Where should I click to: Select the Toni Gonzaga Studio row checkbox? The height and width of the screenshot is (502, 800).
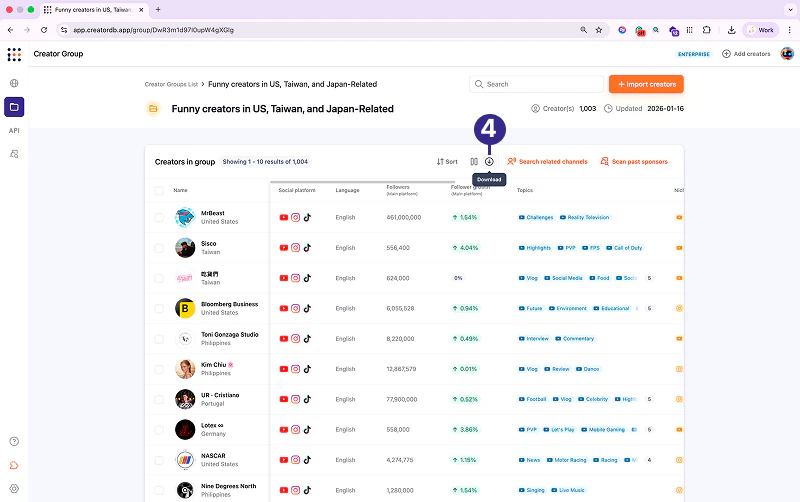[x=159, y=339]
